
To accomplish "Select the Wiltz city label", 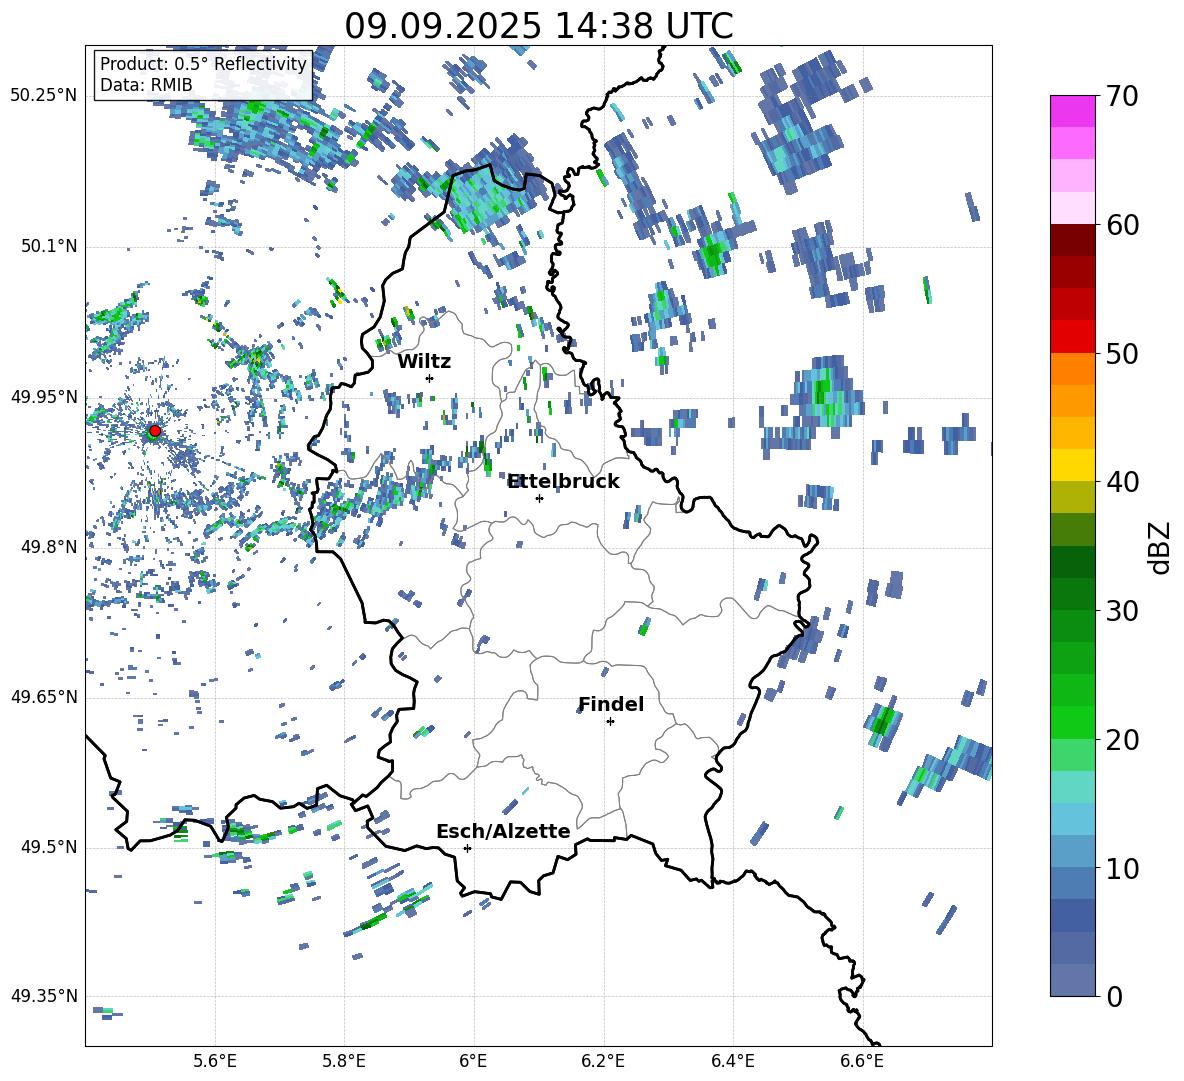I will (424, 362).
